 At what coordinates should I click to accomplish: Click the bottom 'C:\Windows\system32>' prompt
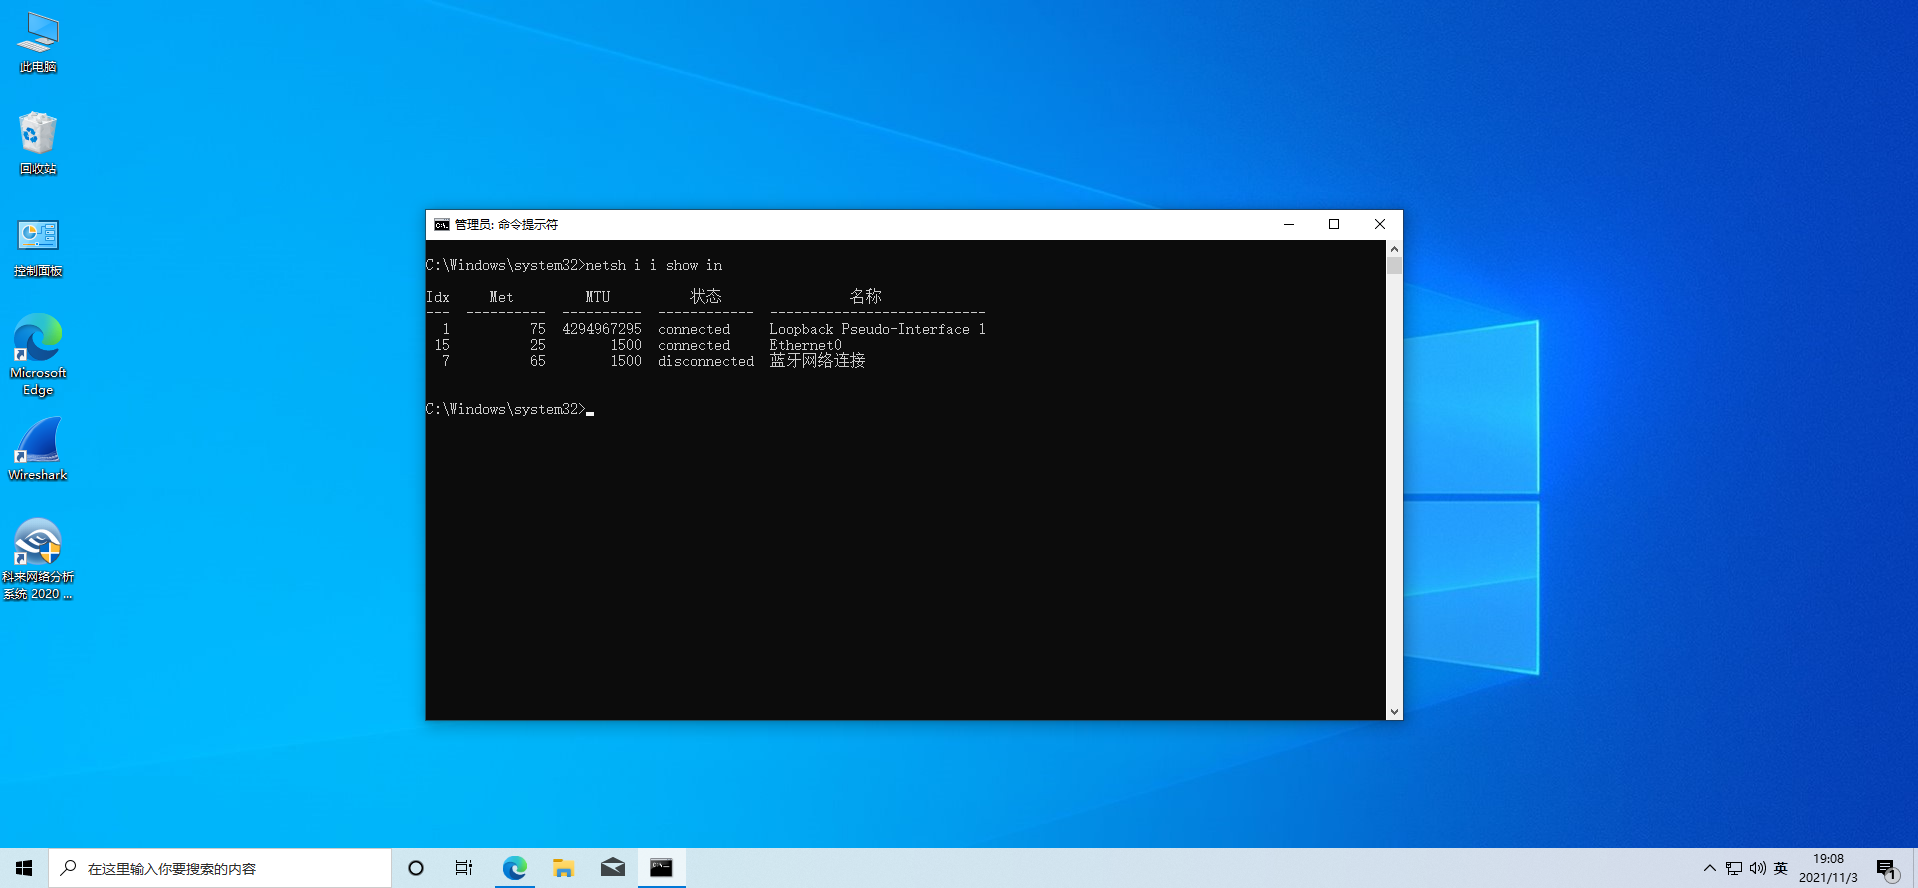(x=506, y=409)
